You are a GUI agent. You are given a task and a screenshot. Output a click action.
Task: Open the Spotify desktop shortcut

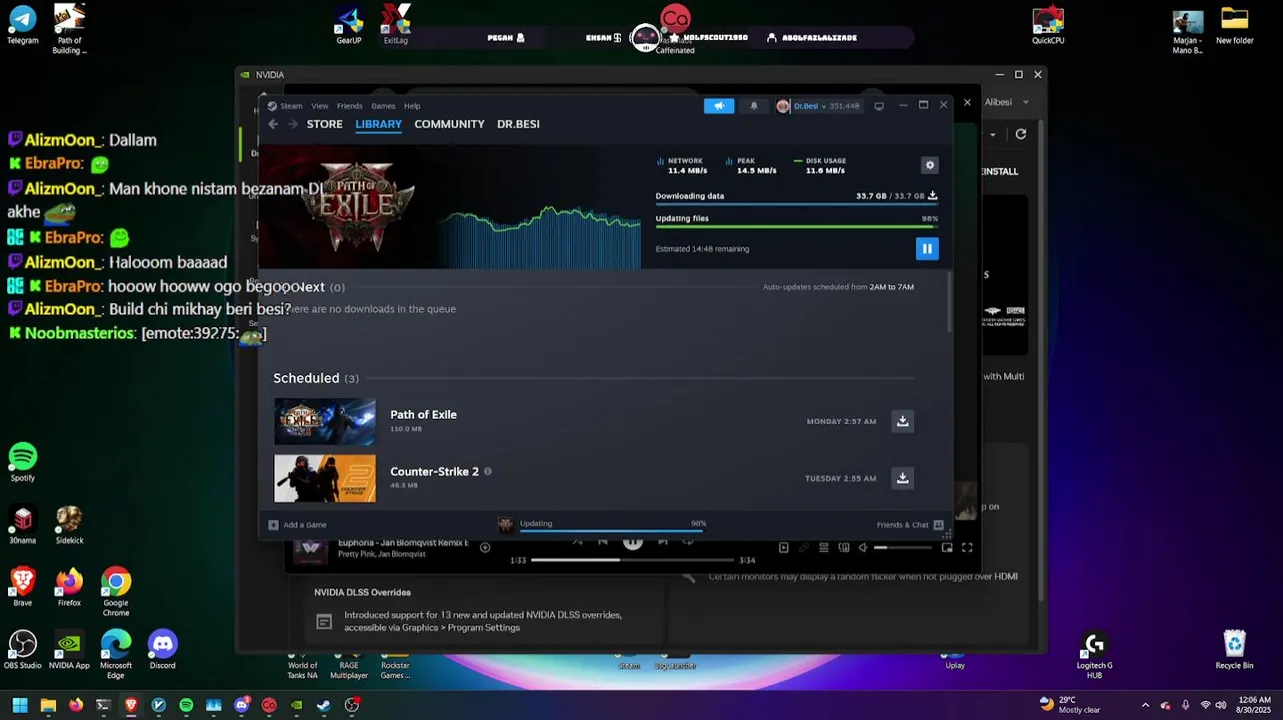point(22,463)
